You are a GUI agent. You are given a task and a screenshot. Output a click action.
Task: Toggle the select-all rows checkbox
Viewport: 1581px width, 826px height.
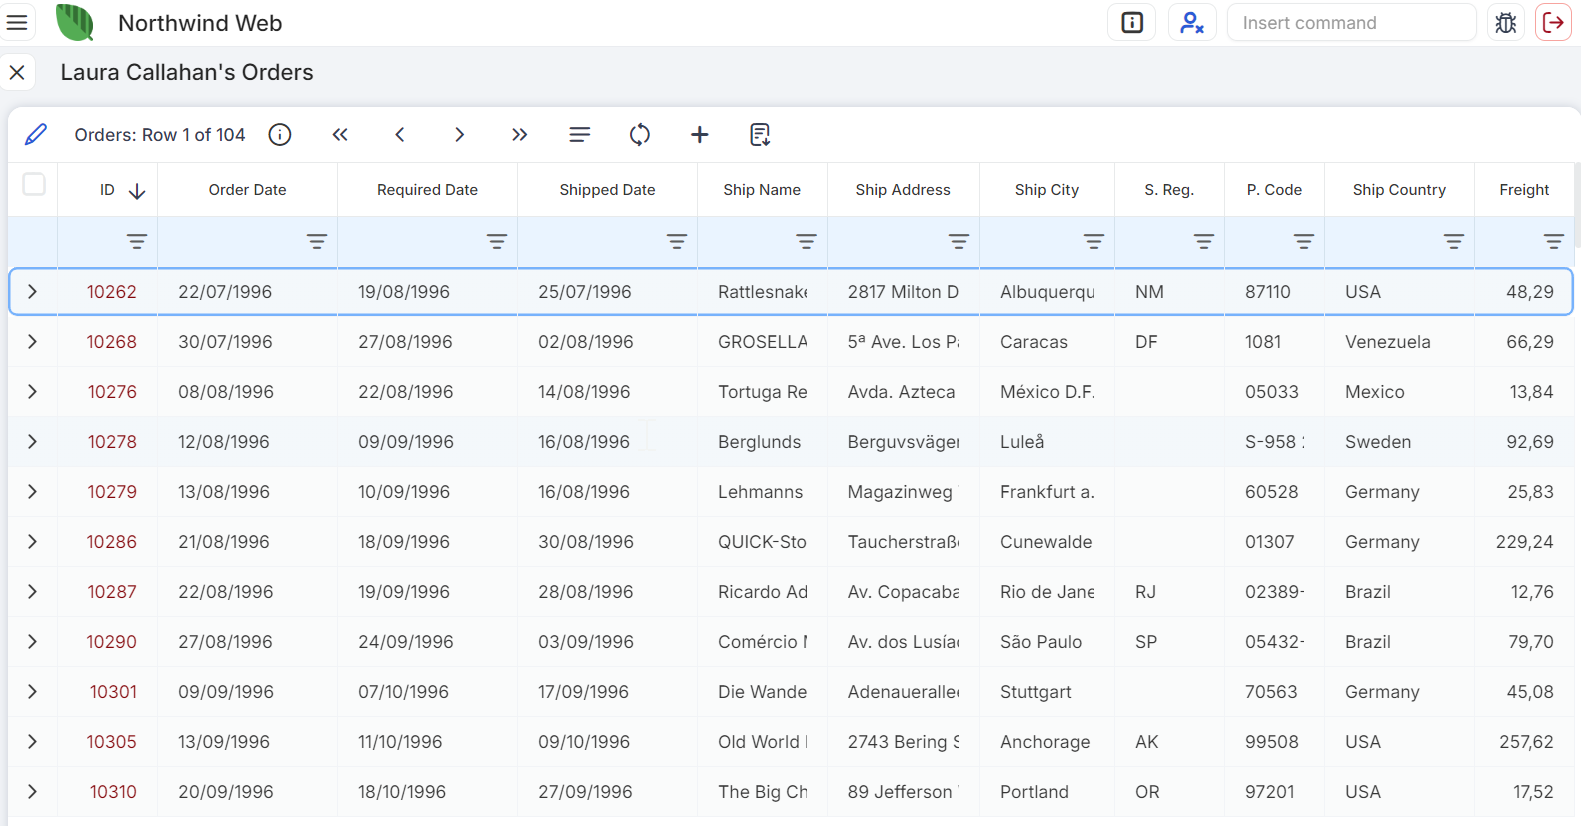point(34,184)
